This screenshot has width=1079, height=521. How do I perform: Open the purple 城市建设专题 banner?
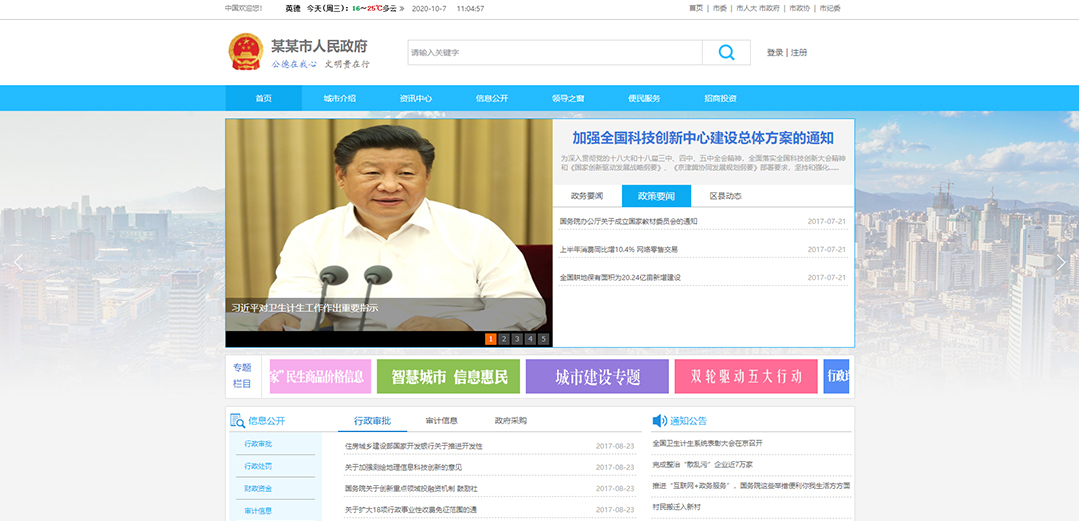pyautogui.click(x=597, y=377)
